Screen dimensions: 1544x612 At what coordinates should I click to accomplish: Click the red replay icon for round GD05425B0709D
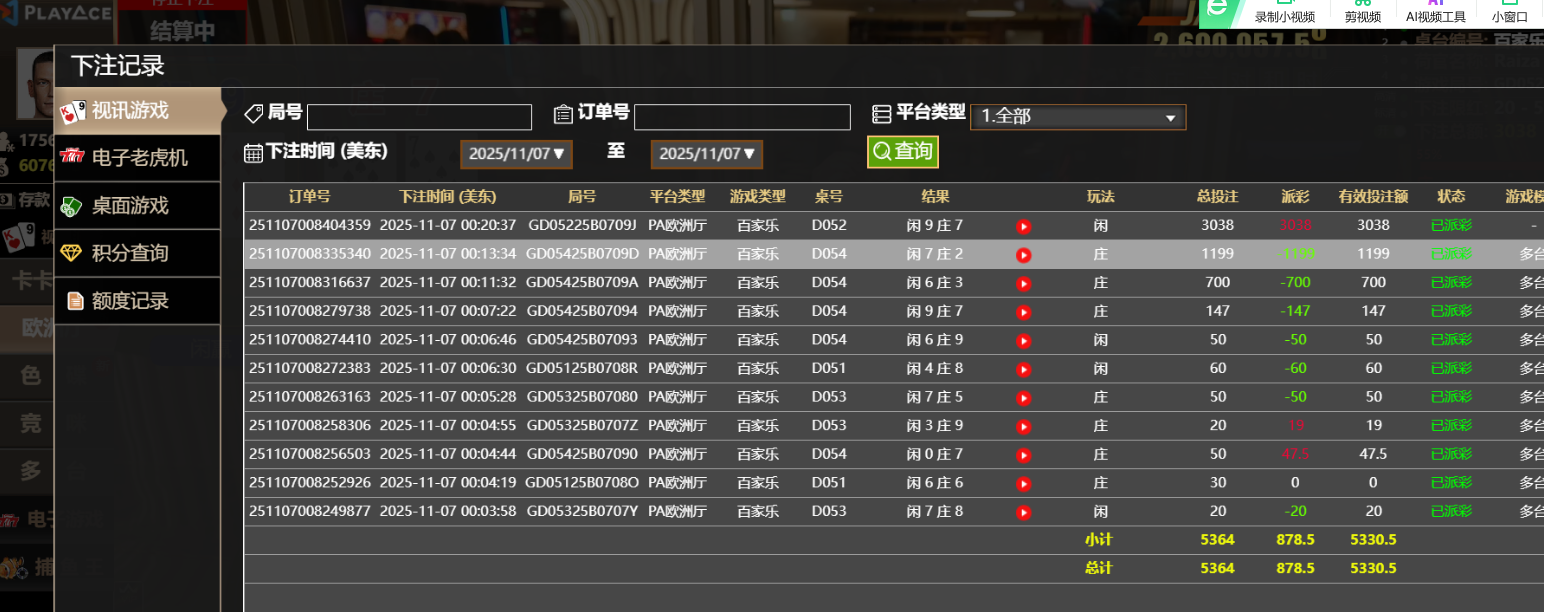coord(1023,255)
